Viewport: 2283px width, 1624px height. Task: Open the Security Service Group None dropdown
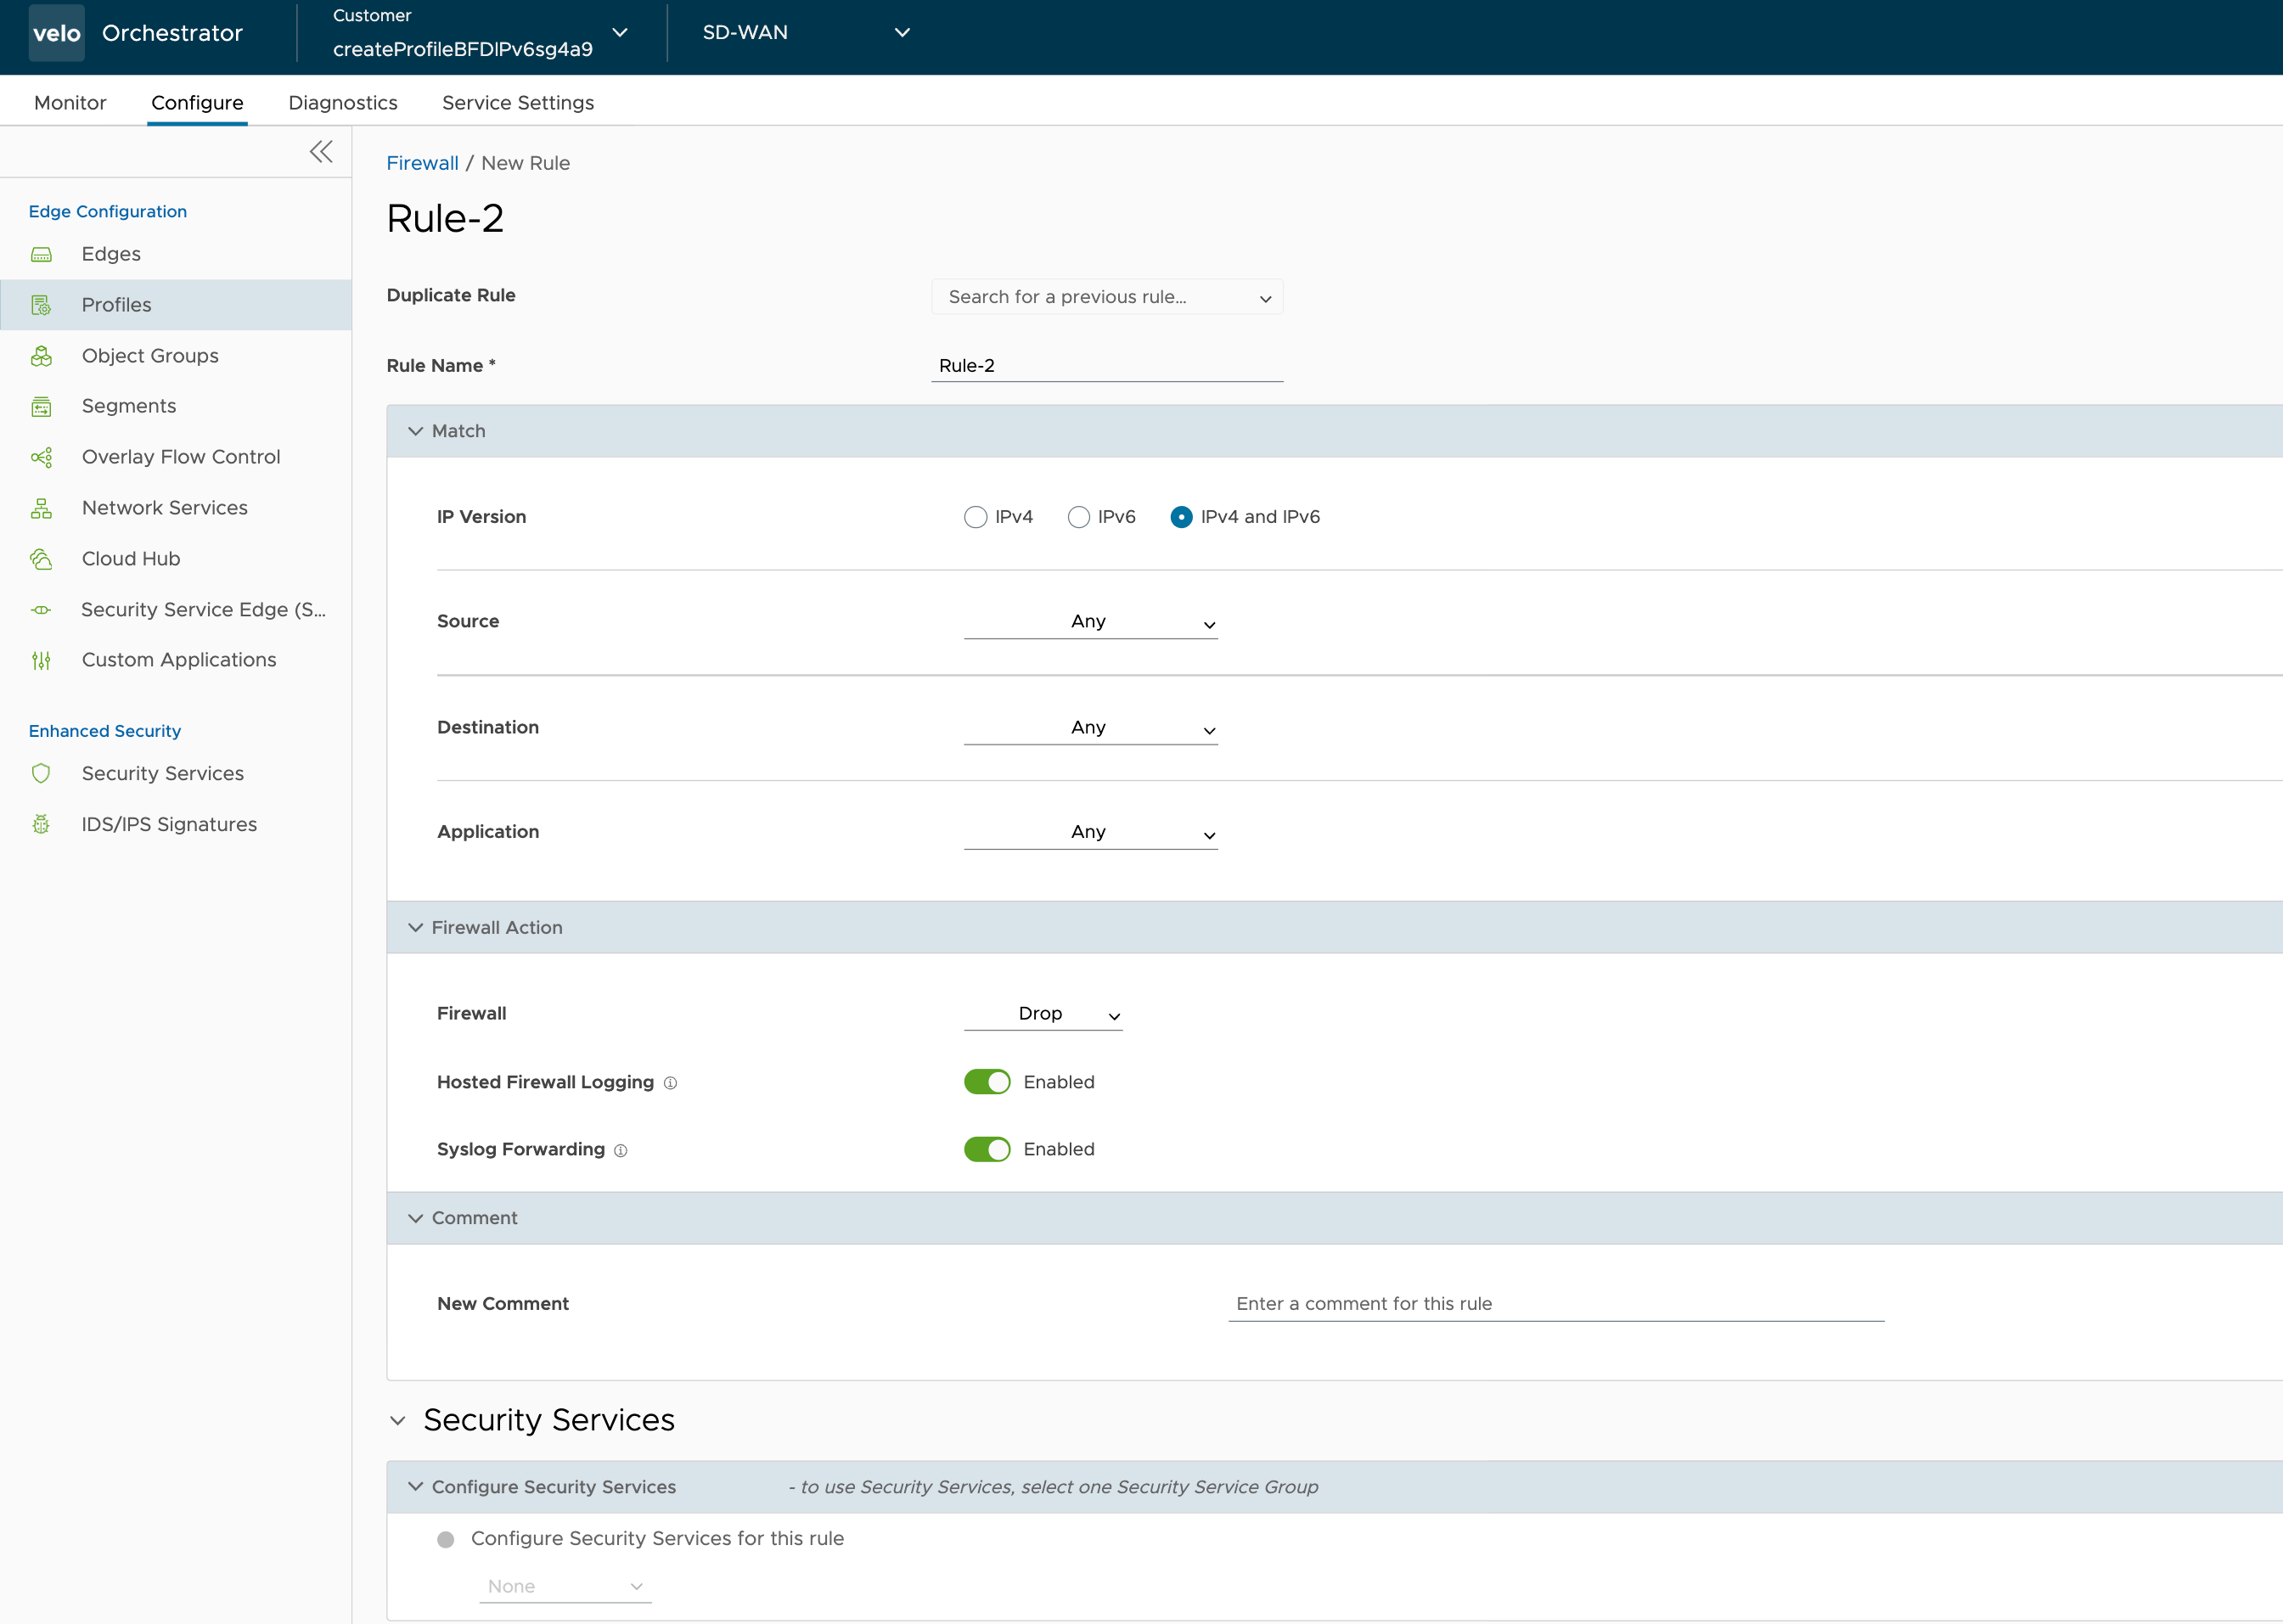[x=565, y=1587]
